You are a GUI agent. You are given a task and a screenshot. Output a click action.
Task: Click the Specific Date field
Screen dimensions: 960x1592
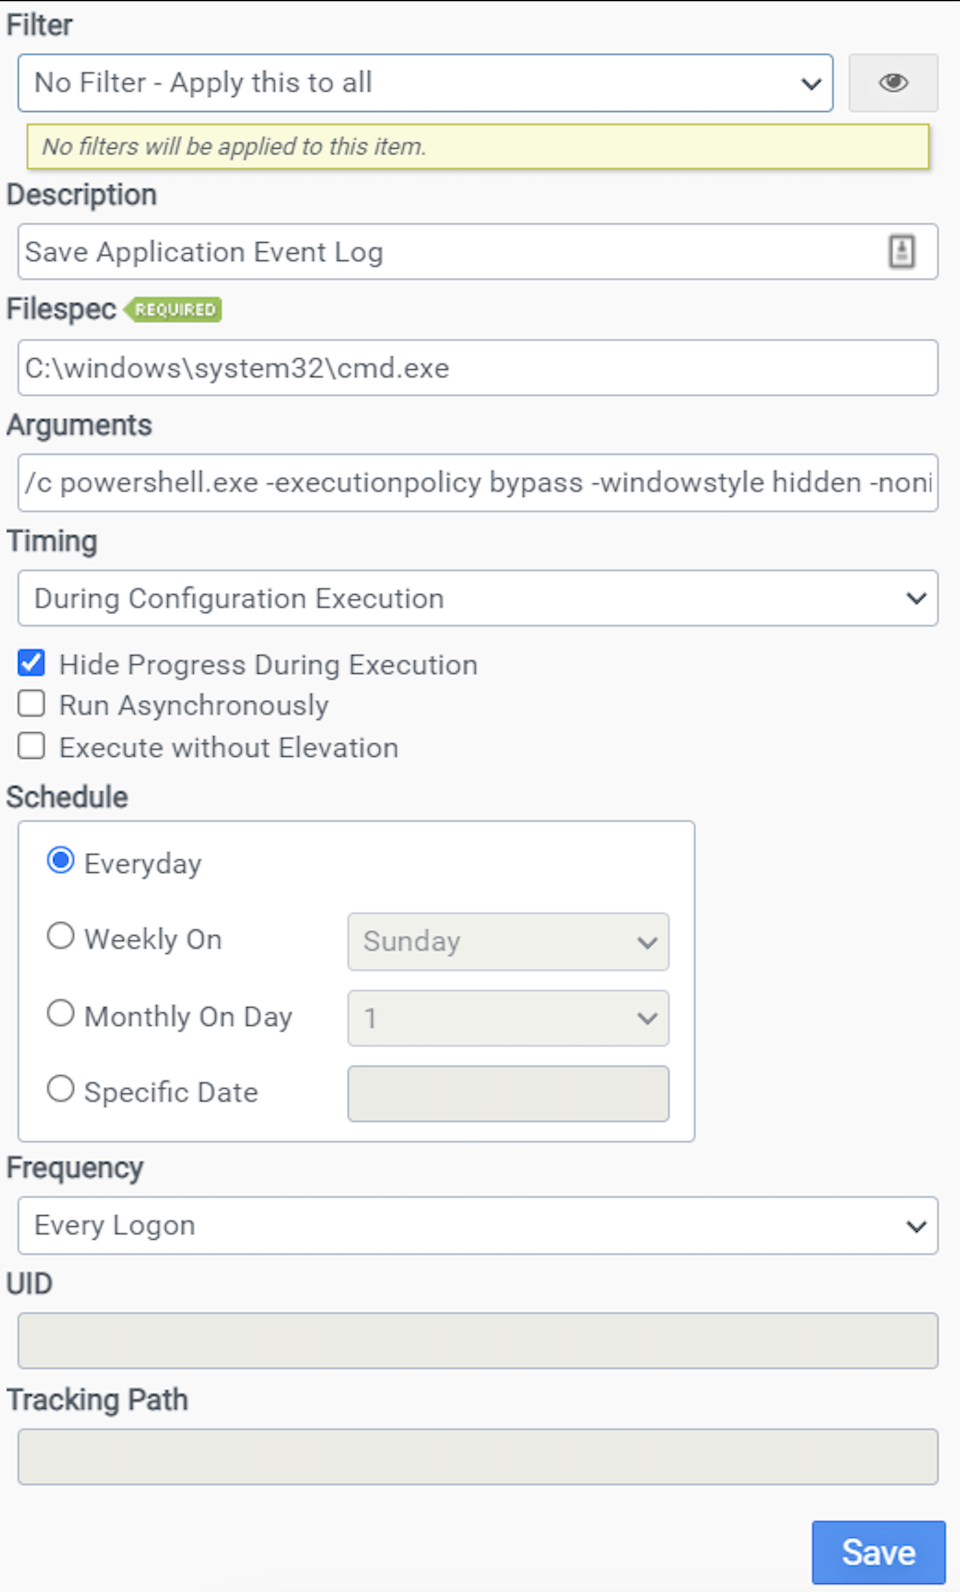(508, 1094)
